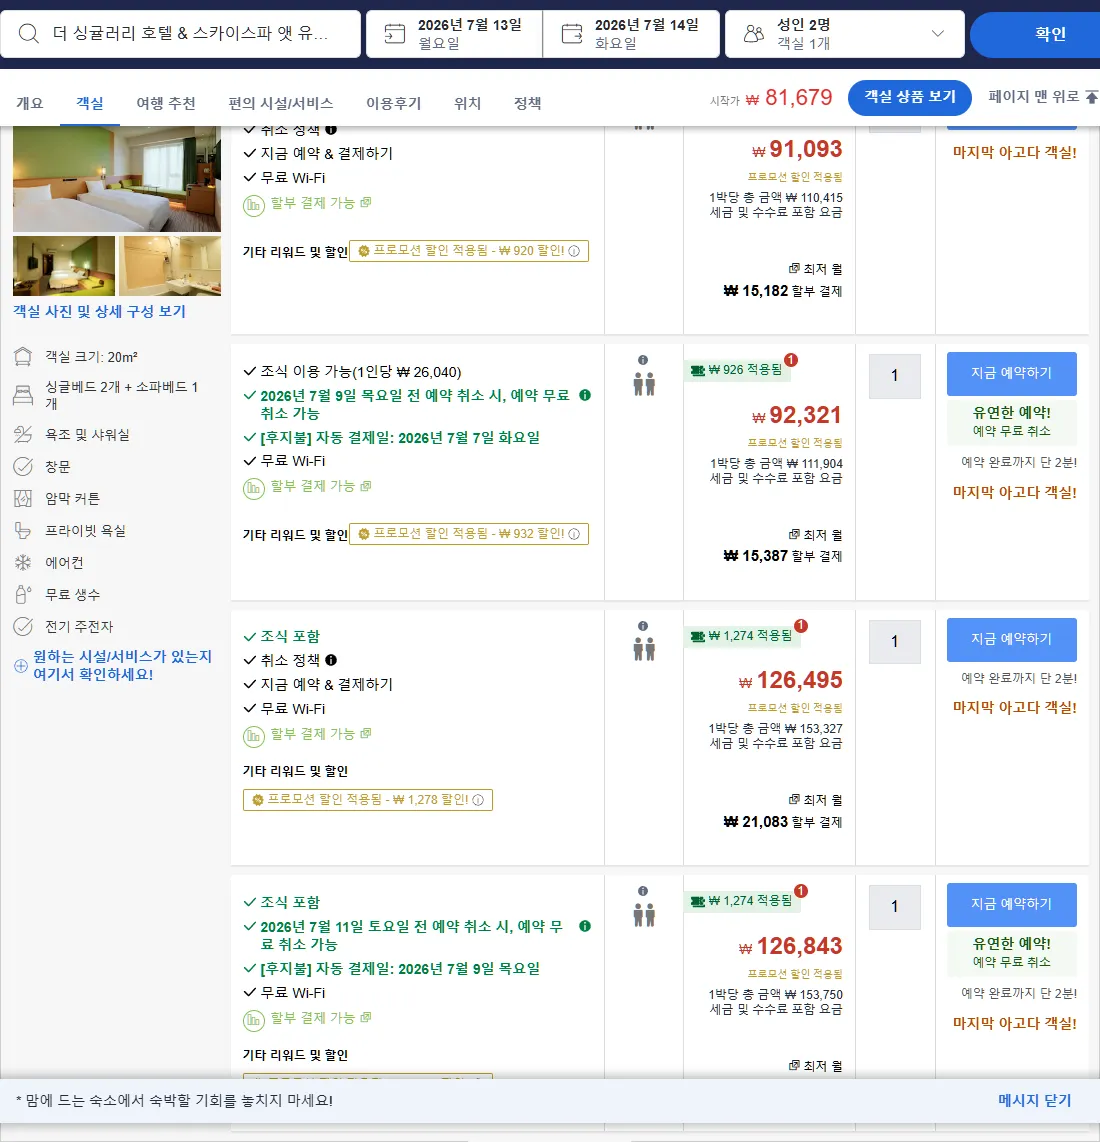Click info icon next to 7월 11일 cancellation

pos(585,926)
